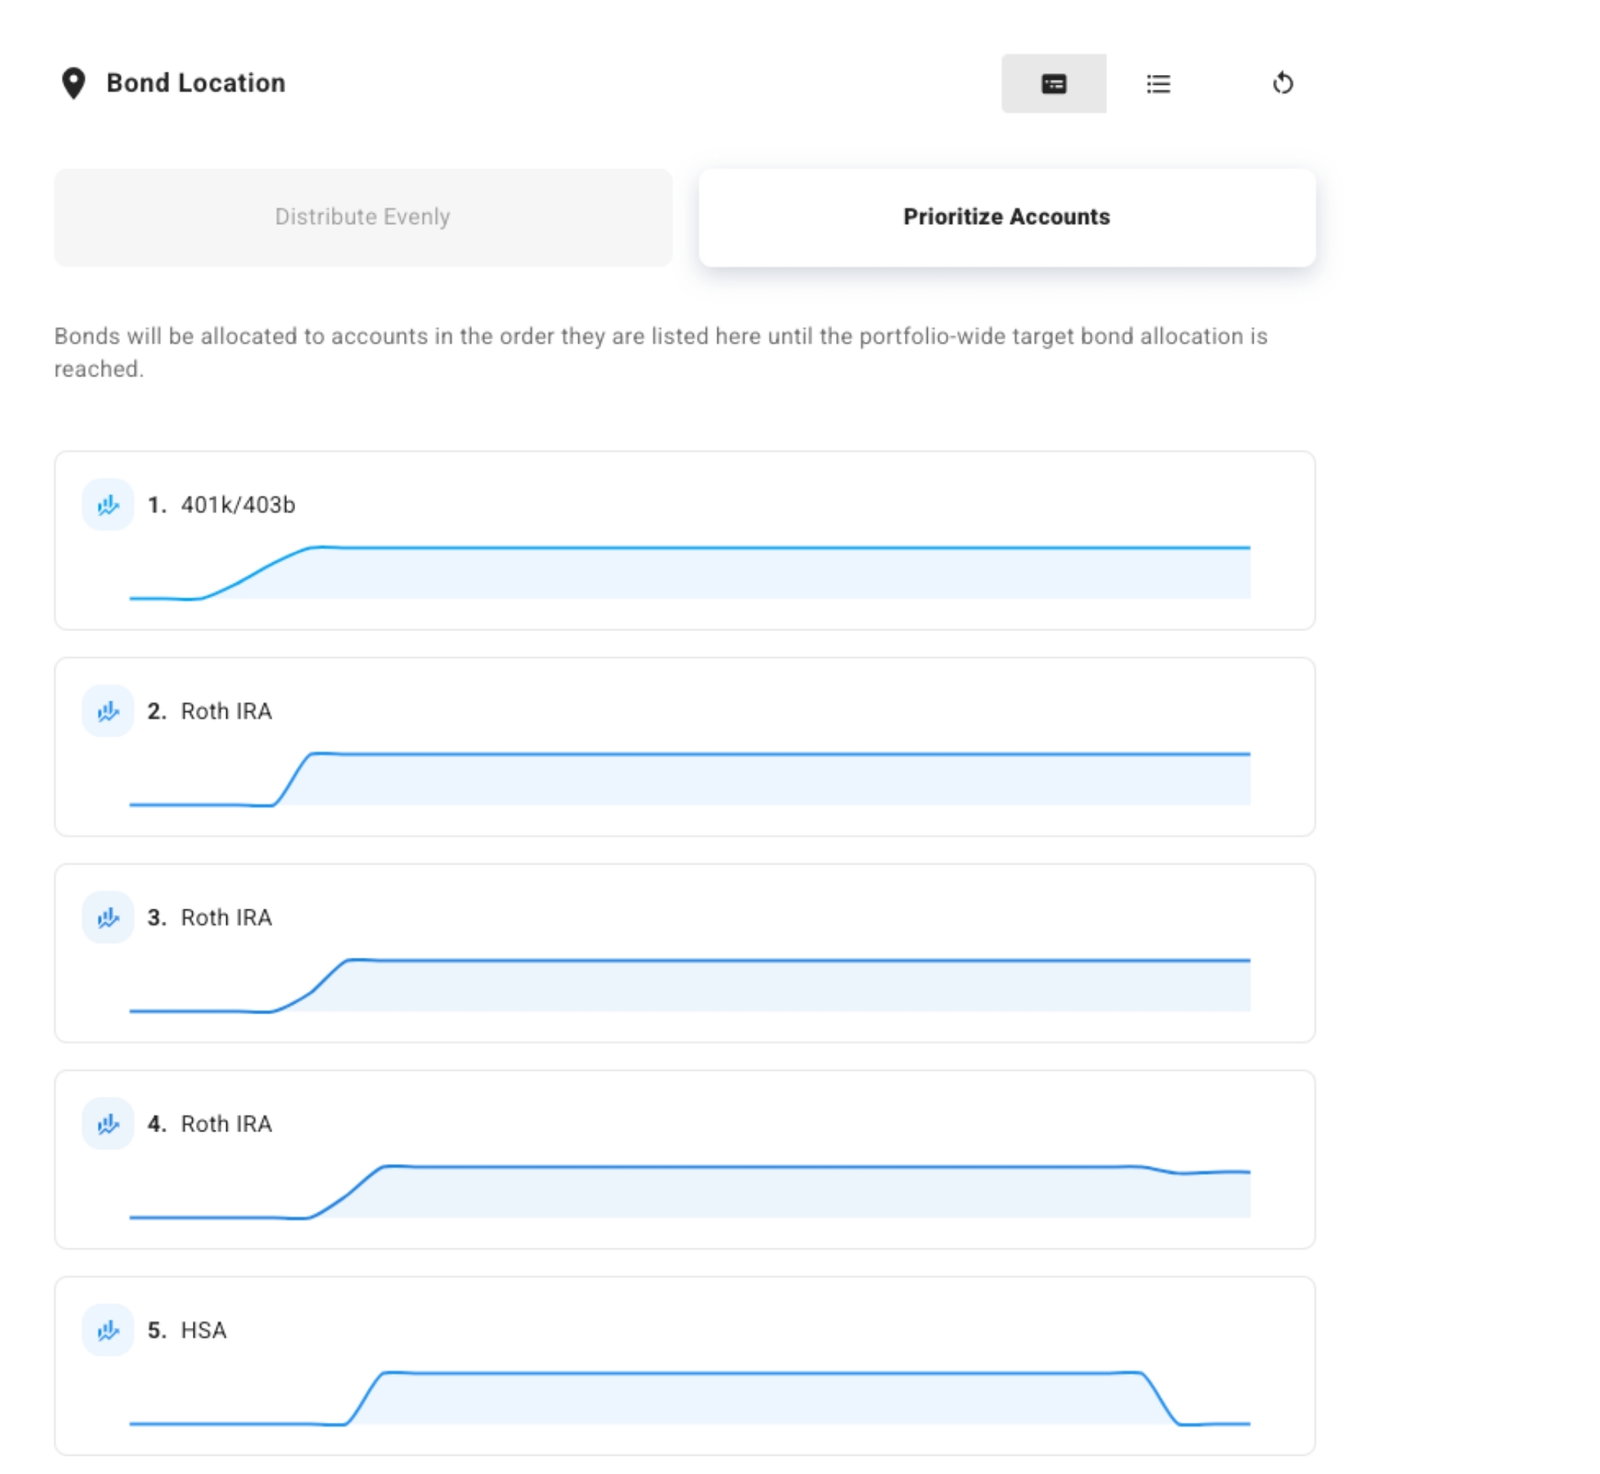This screenshot has width=1600, height=1474.
Task: Click the location pin icon beside Bond Location
Action: point(73,84)
